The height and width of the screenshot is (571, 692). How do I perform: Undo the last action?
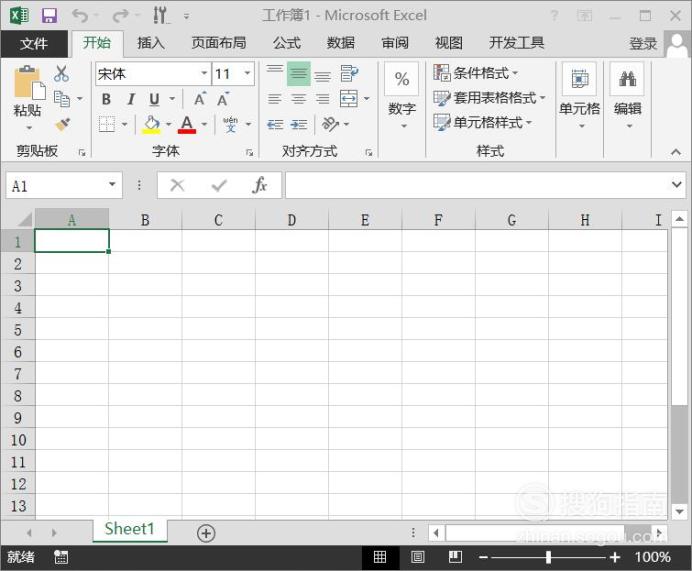pos(80,16)
